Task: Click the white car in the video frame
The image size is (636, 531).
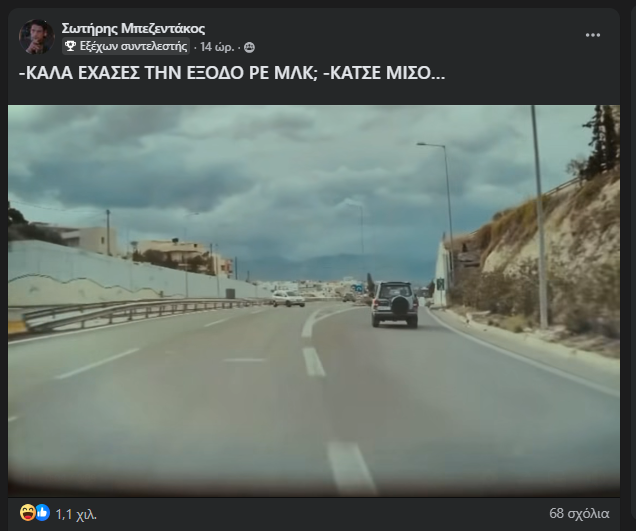Action: click(288, 299)
